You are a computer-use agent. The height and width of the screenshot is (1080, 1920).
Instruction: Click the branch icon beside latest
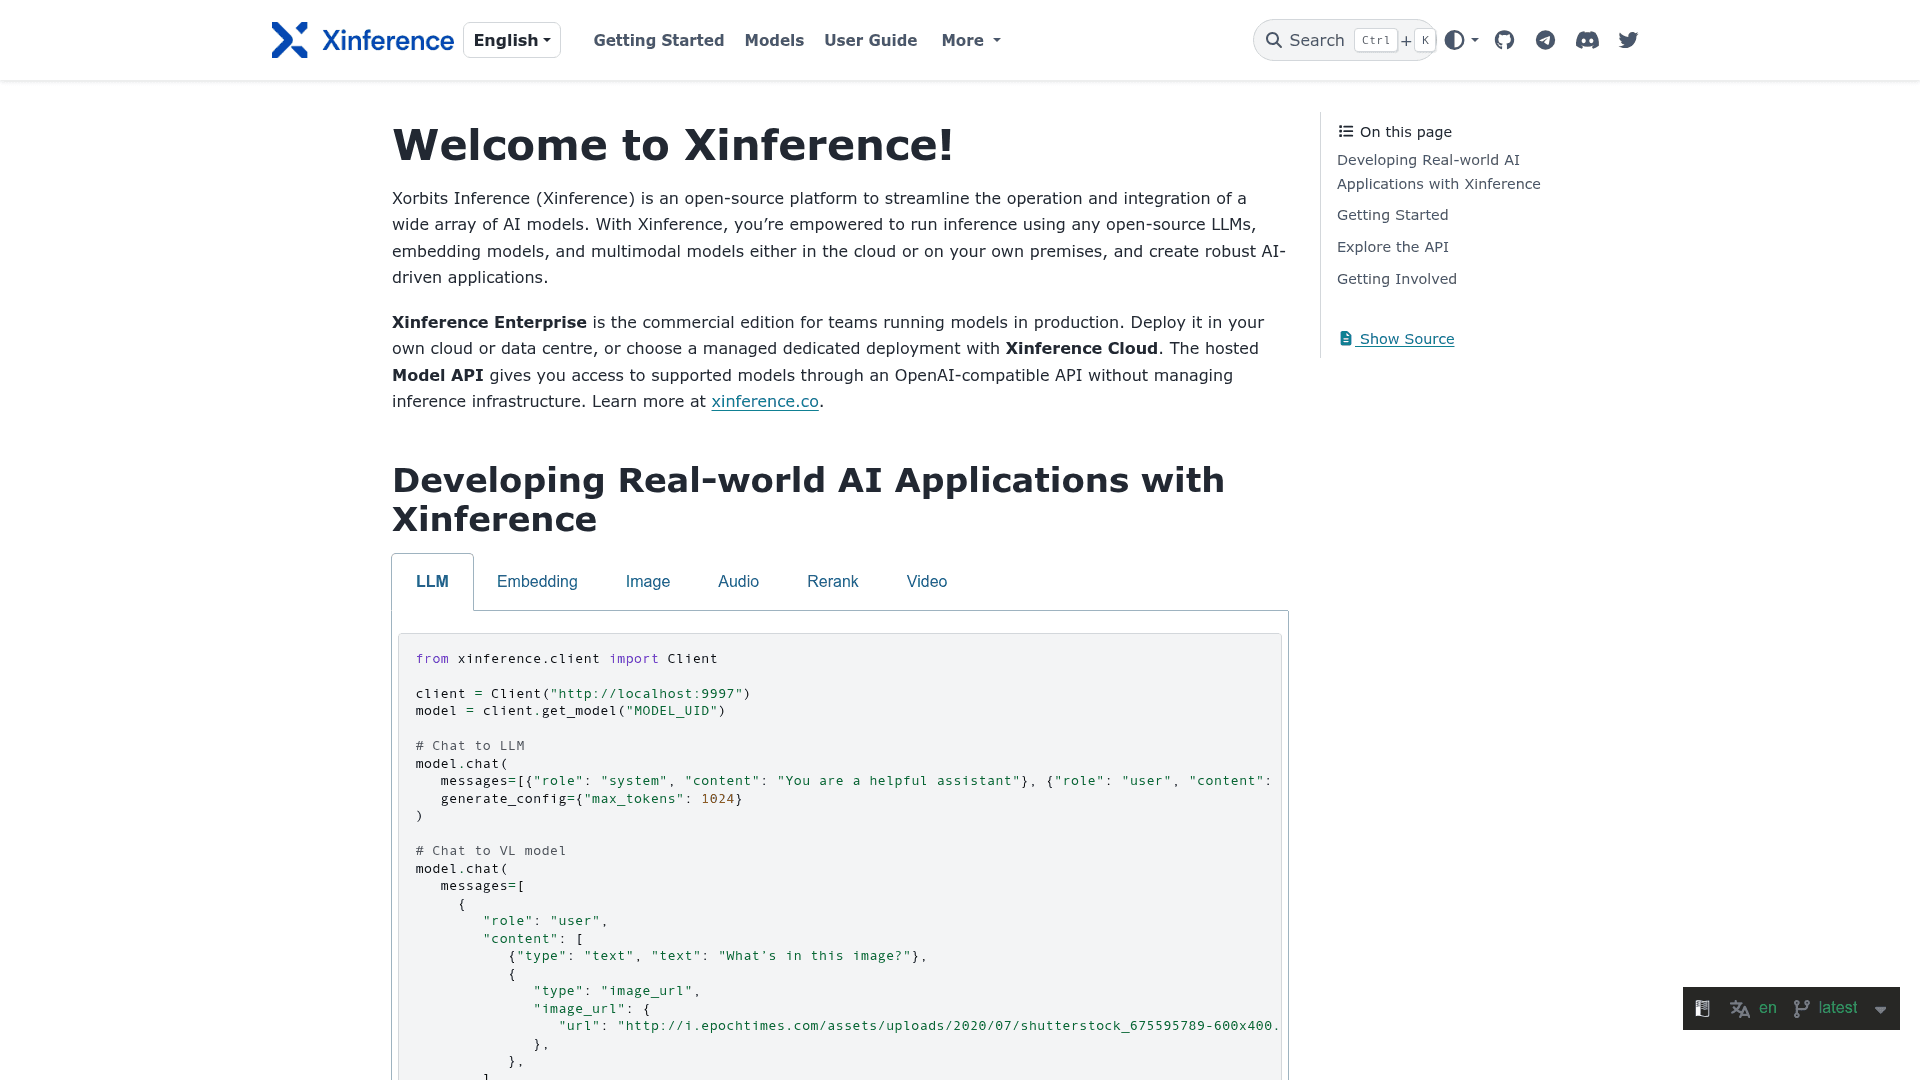(x=1802, y=1008)
